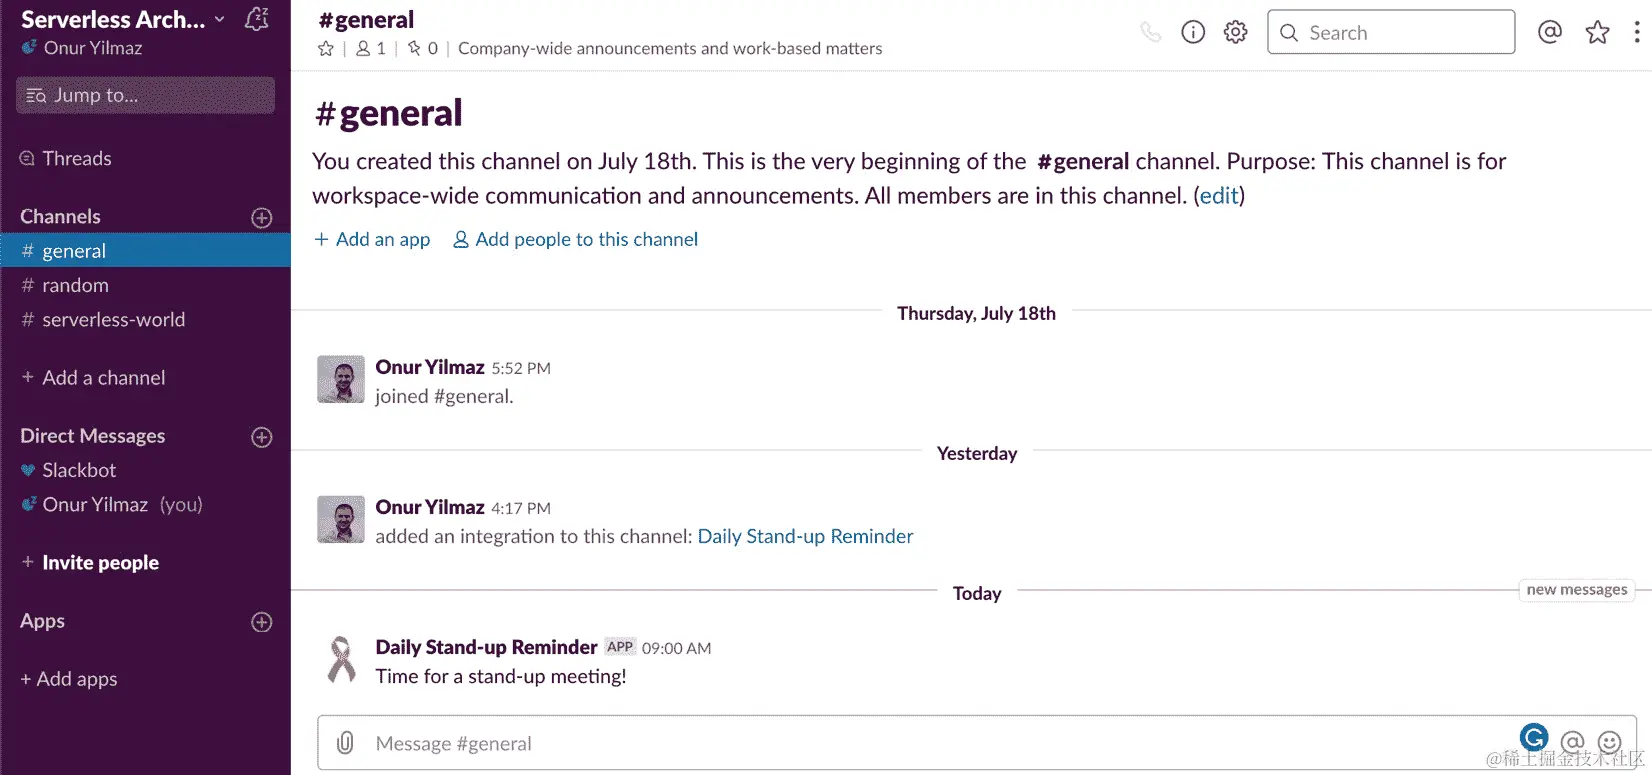Click the Daily Stand-up Reminder link
The width and height of the screenshot is (1652, 775).
click(803, 536)
